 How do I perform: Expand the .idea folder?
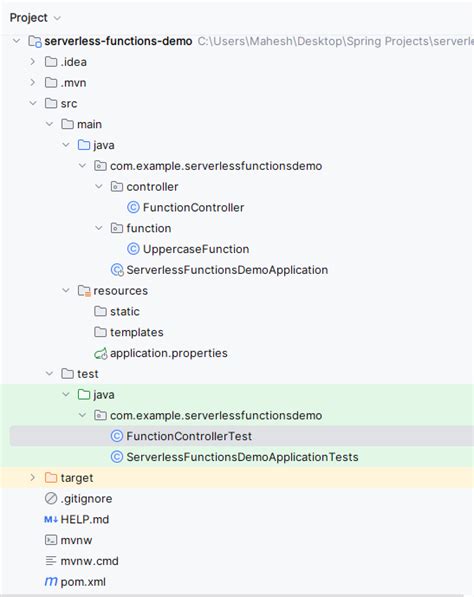click(33, 62)
